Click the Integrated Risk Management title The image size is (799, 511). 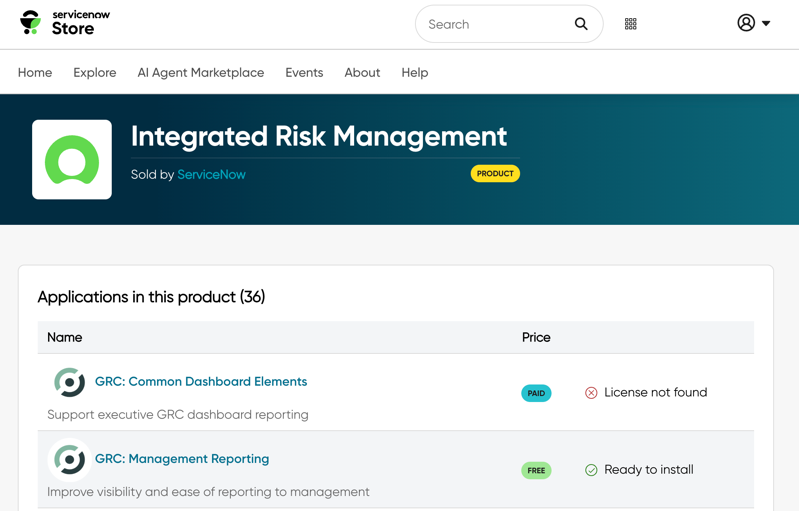tap(319, 136)
